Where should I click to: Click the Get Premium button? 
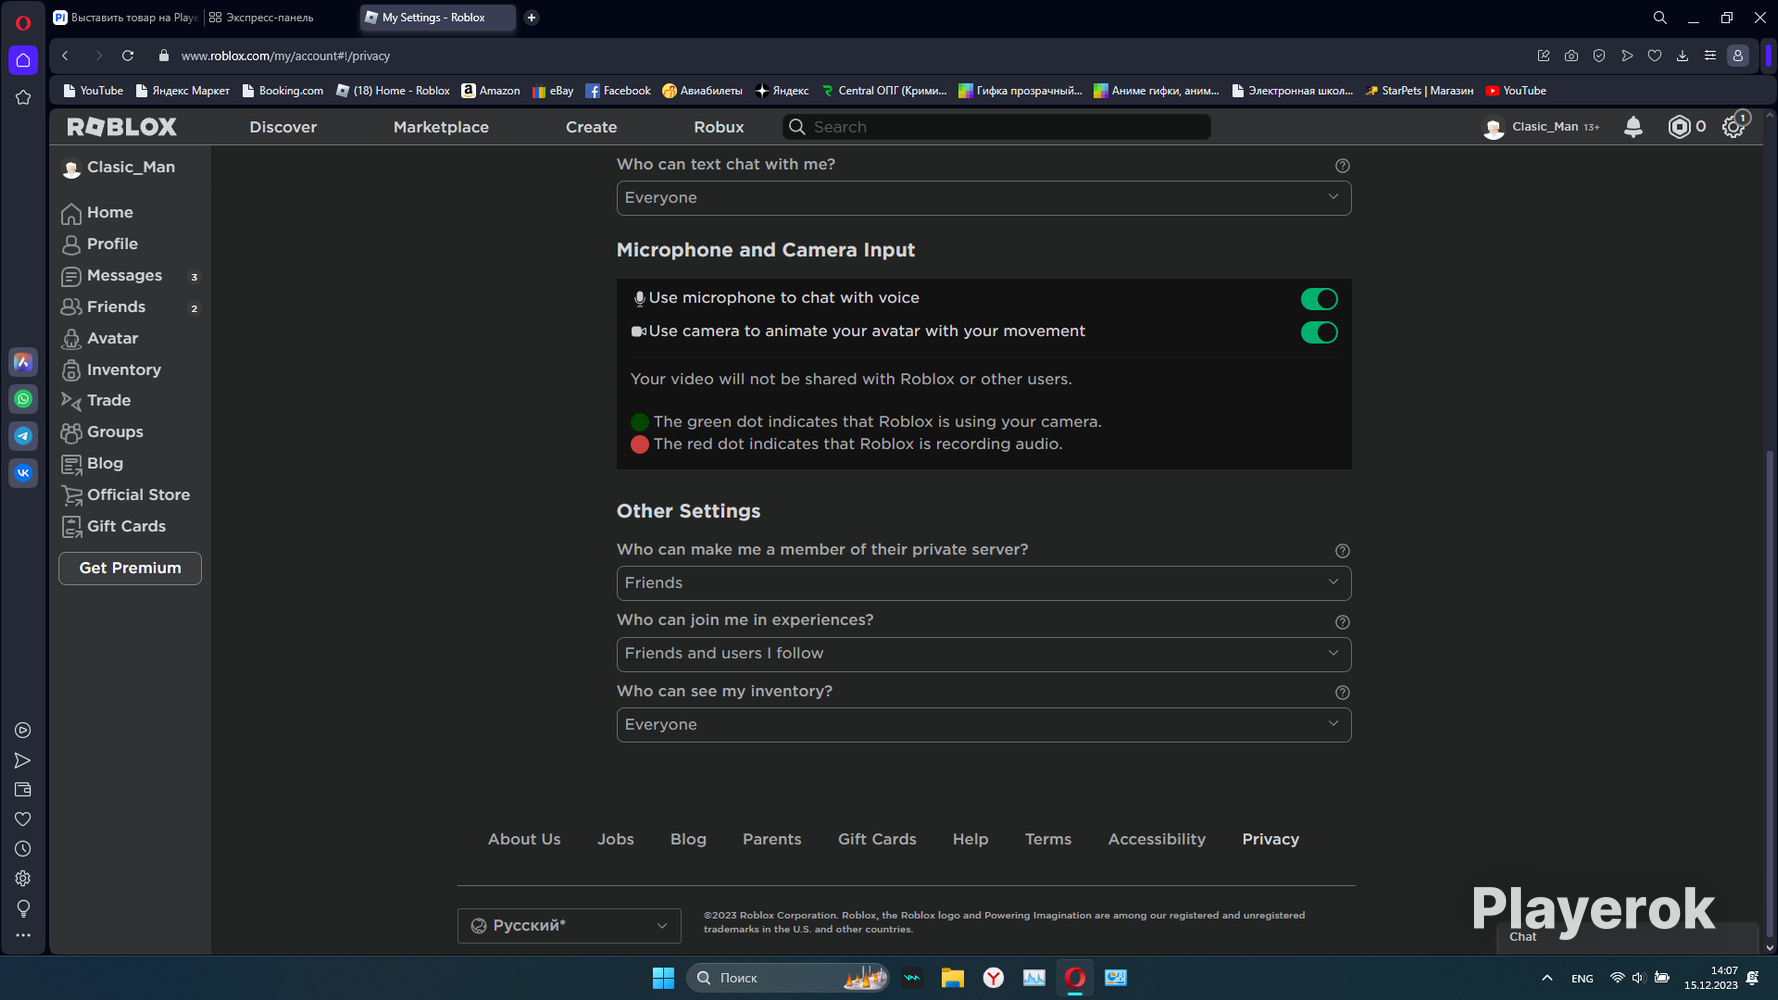tap(130, 568)
